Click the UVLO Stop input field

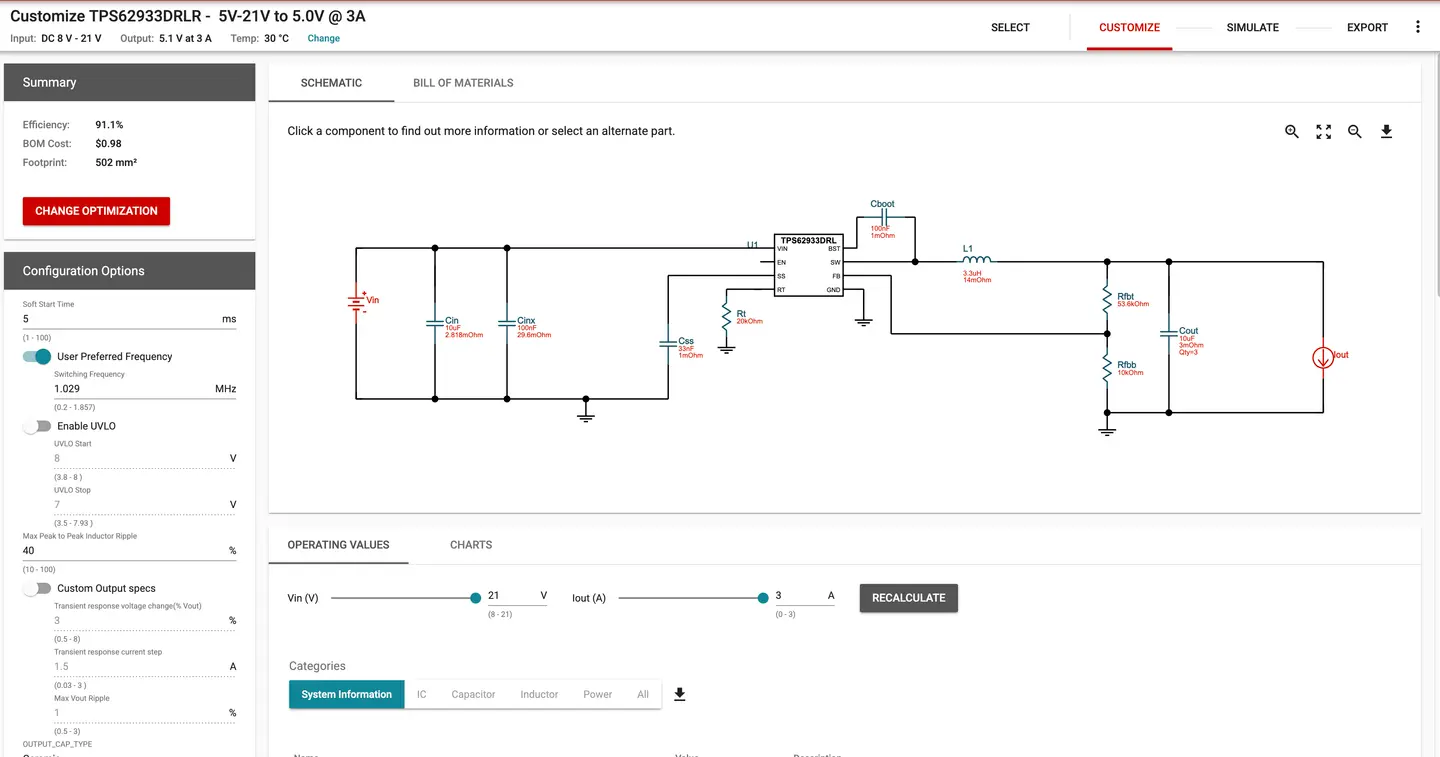145,504
